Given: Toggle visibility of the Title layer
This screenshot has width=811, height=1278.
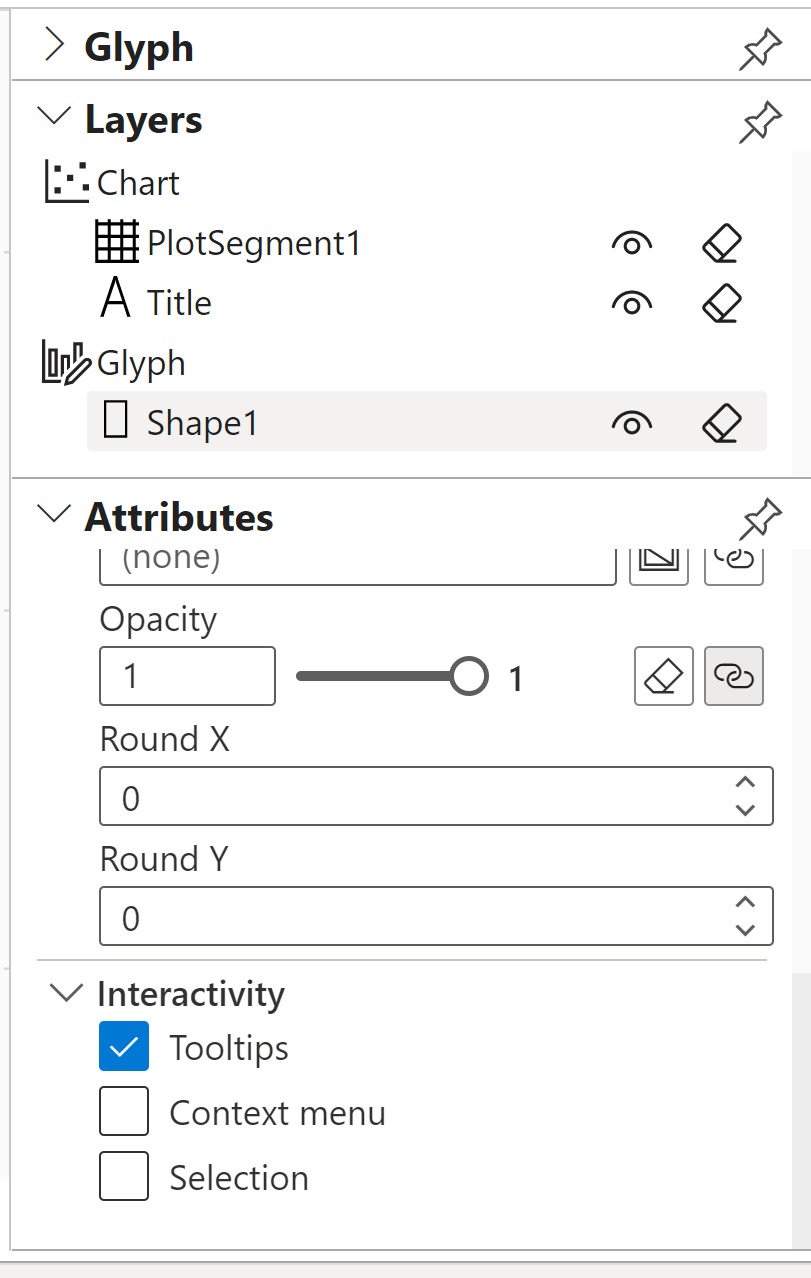Looking at the screenshot, I should 631,302.
